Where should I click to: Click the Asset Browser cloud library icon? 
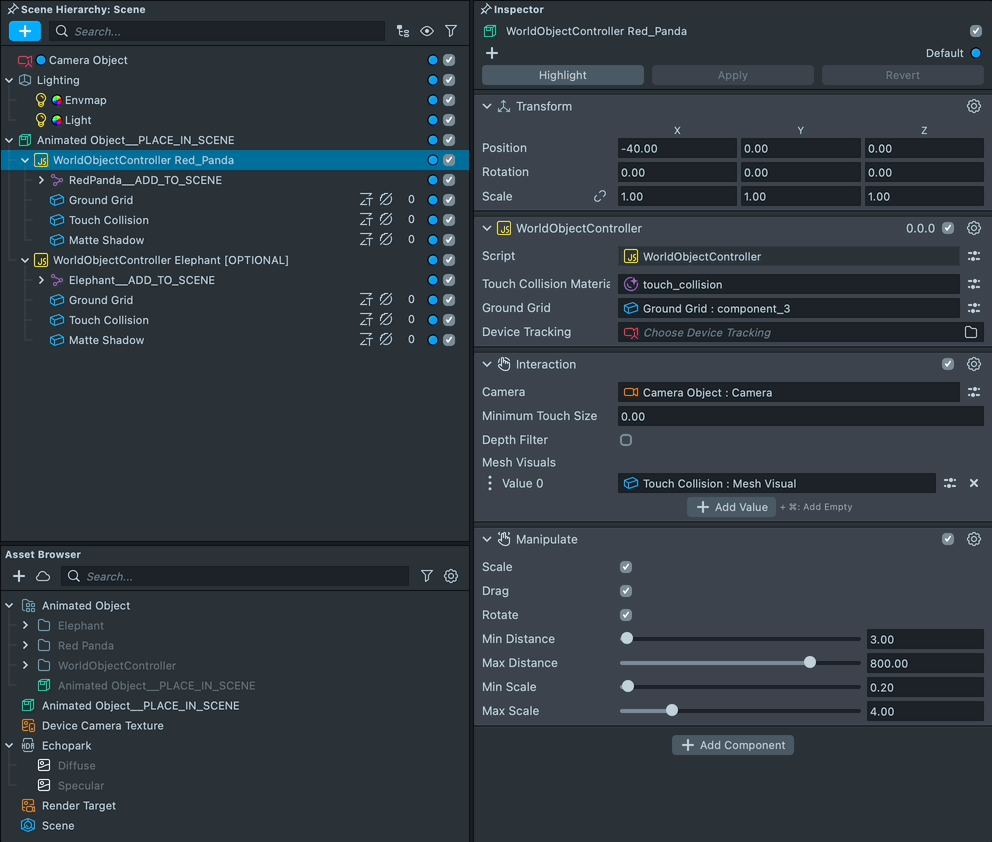(x=43, y=576)
